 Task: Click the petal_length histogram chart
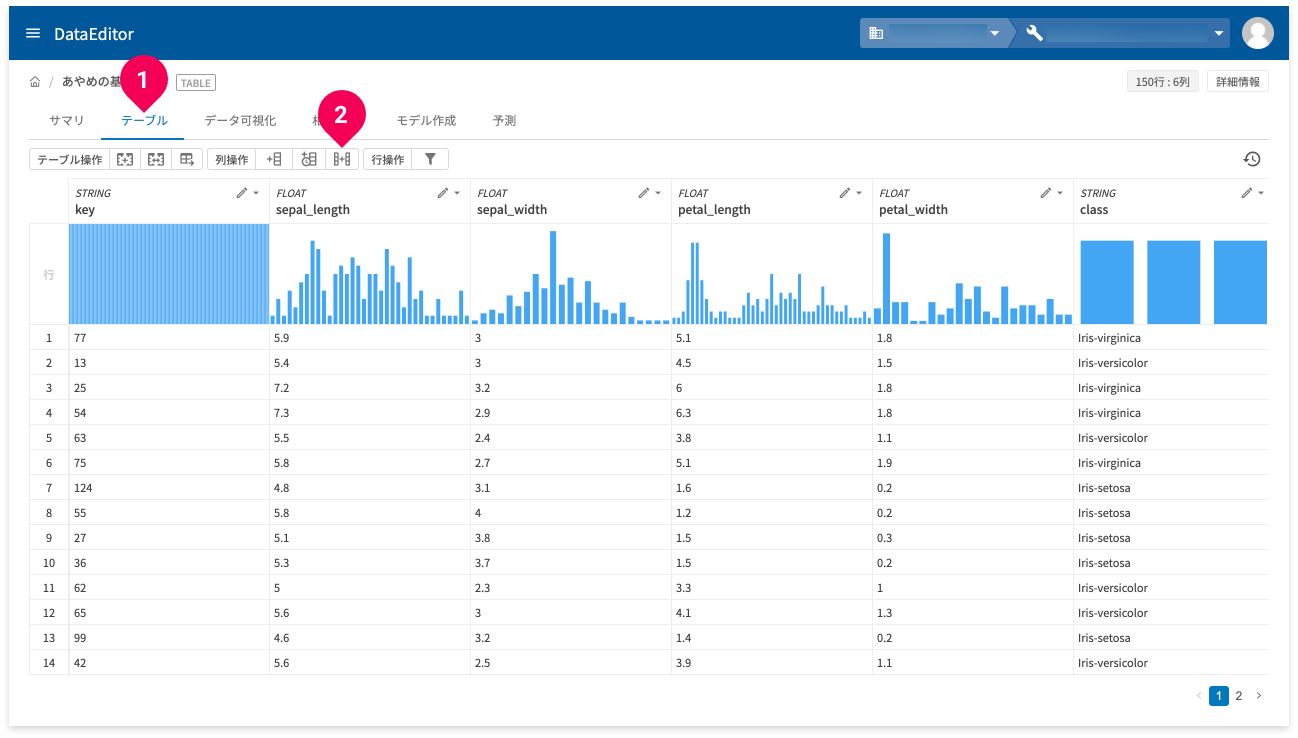tap(772, 274)
